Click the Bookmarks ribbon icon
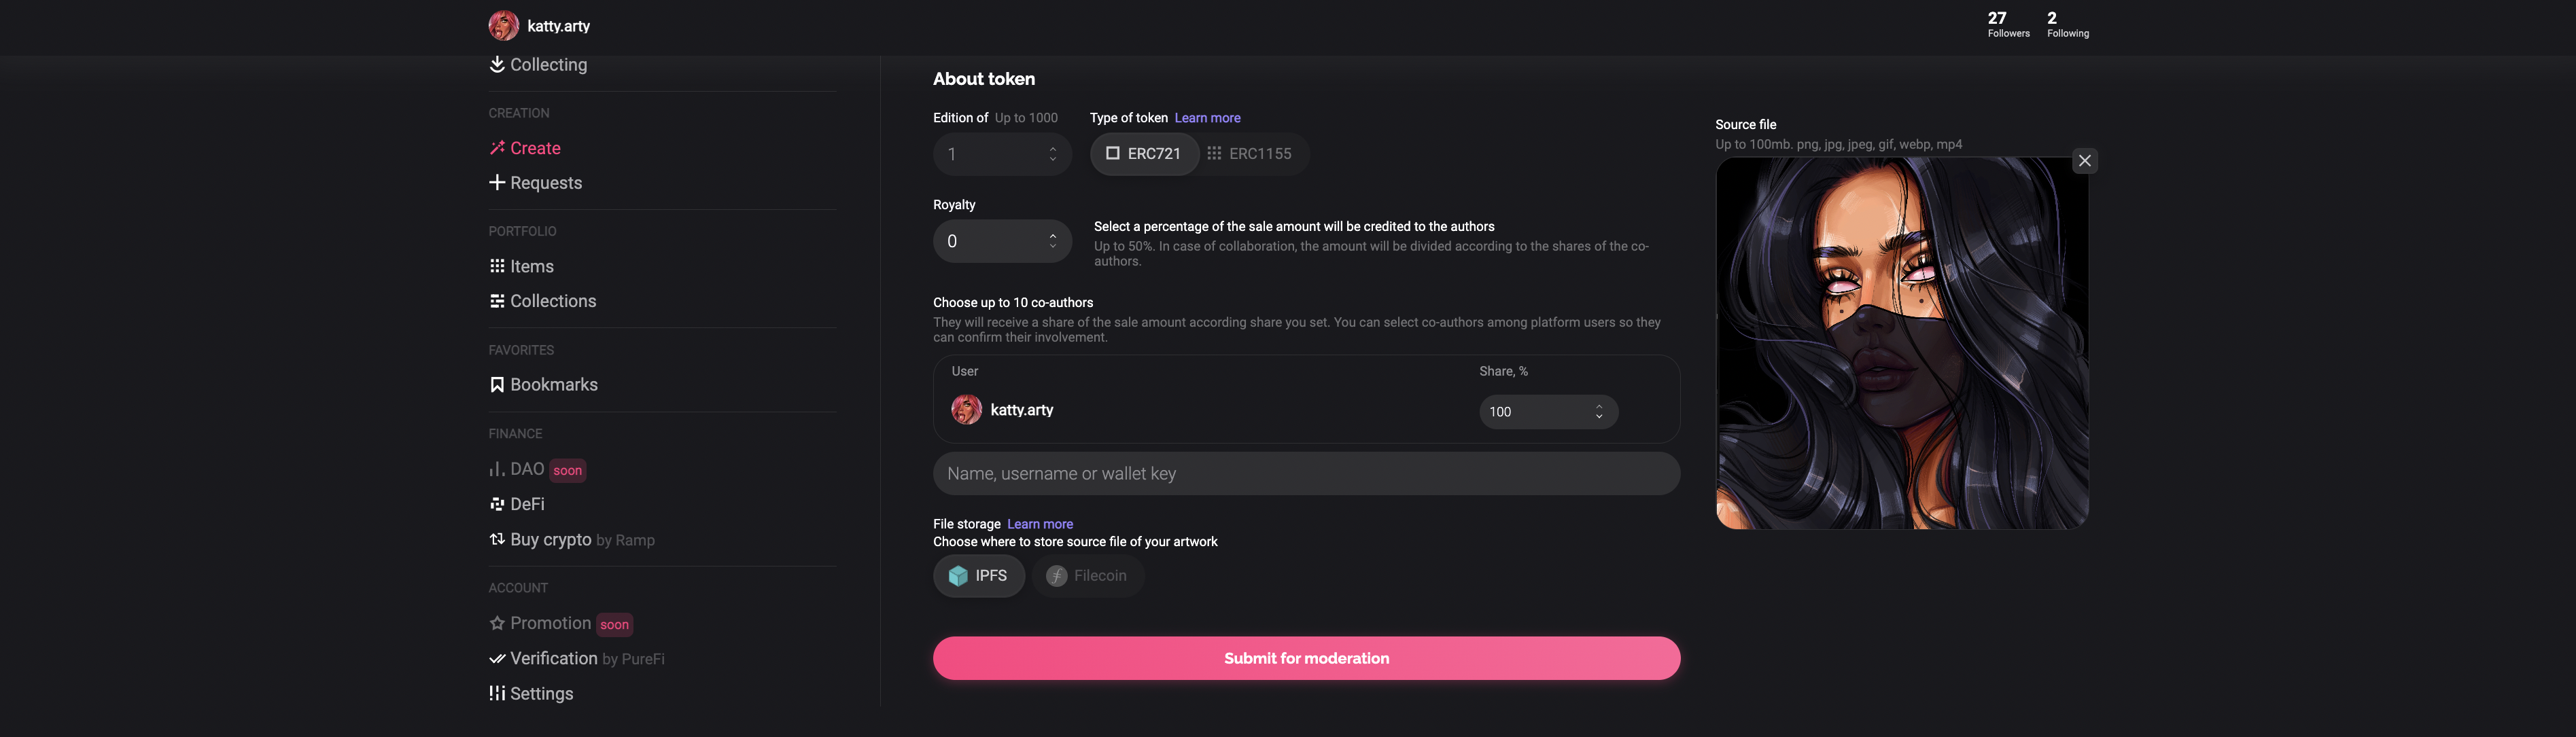The image size is (2576, 737). (496, 385)
